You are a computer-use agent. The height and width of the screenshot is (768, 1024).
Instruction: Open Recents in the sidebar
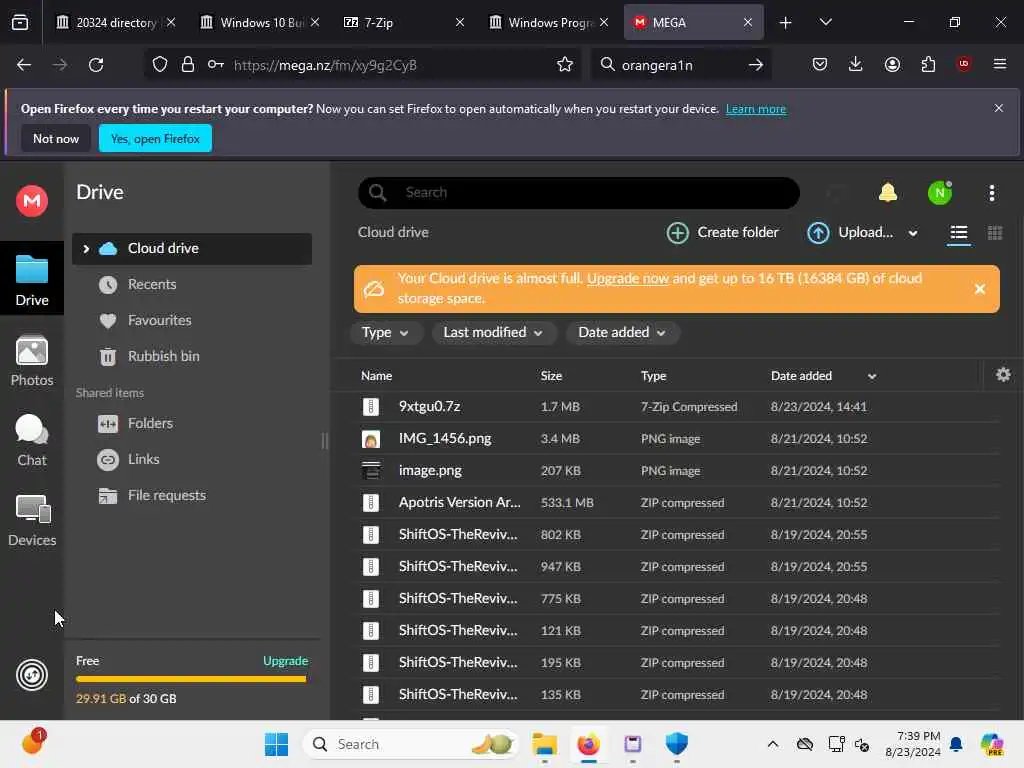coord(152,285)
